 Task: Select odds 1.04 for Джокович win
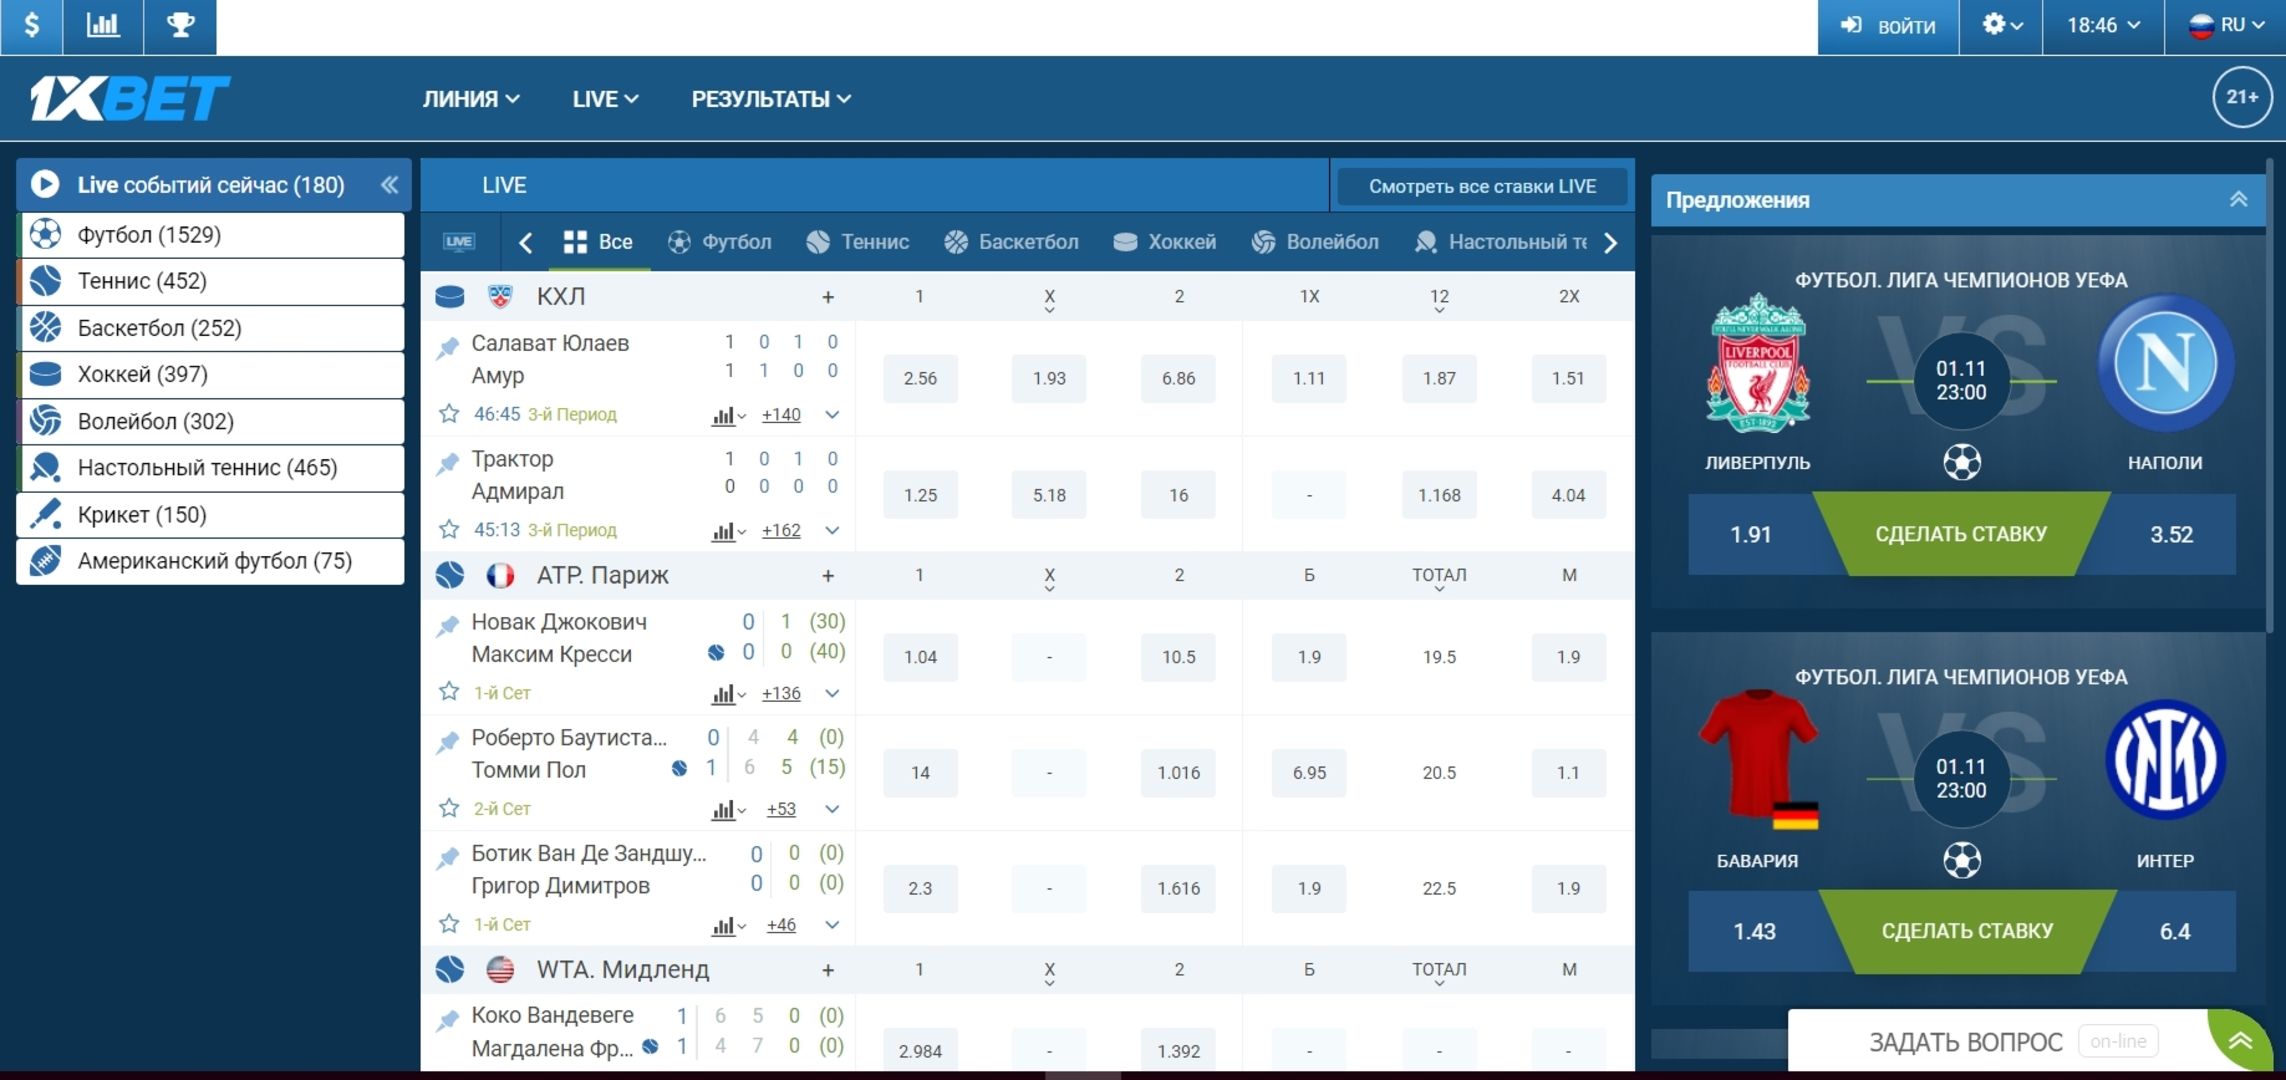(x=920, y=657)
